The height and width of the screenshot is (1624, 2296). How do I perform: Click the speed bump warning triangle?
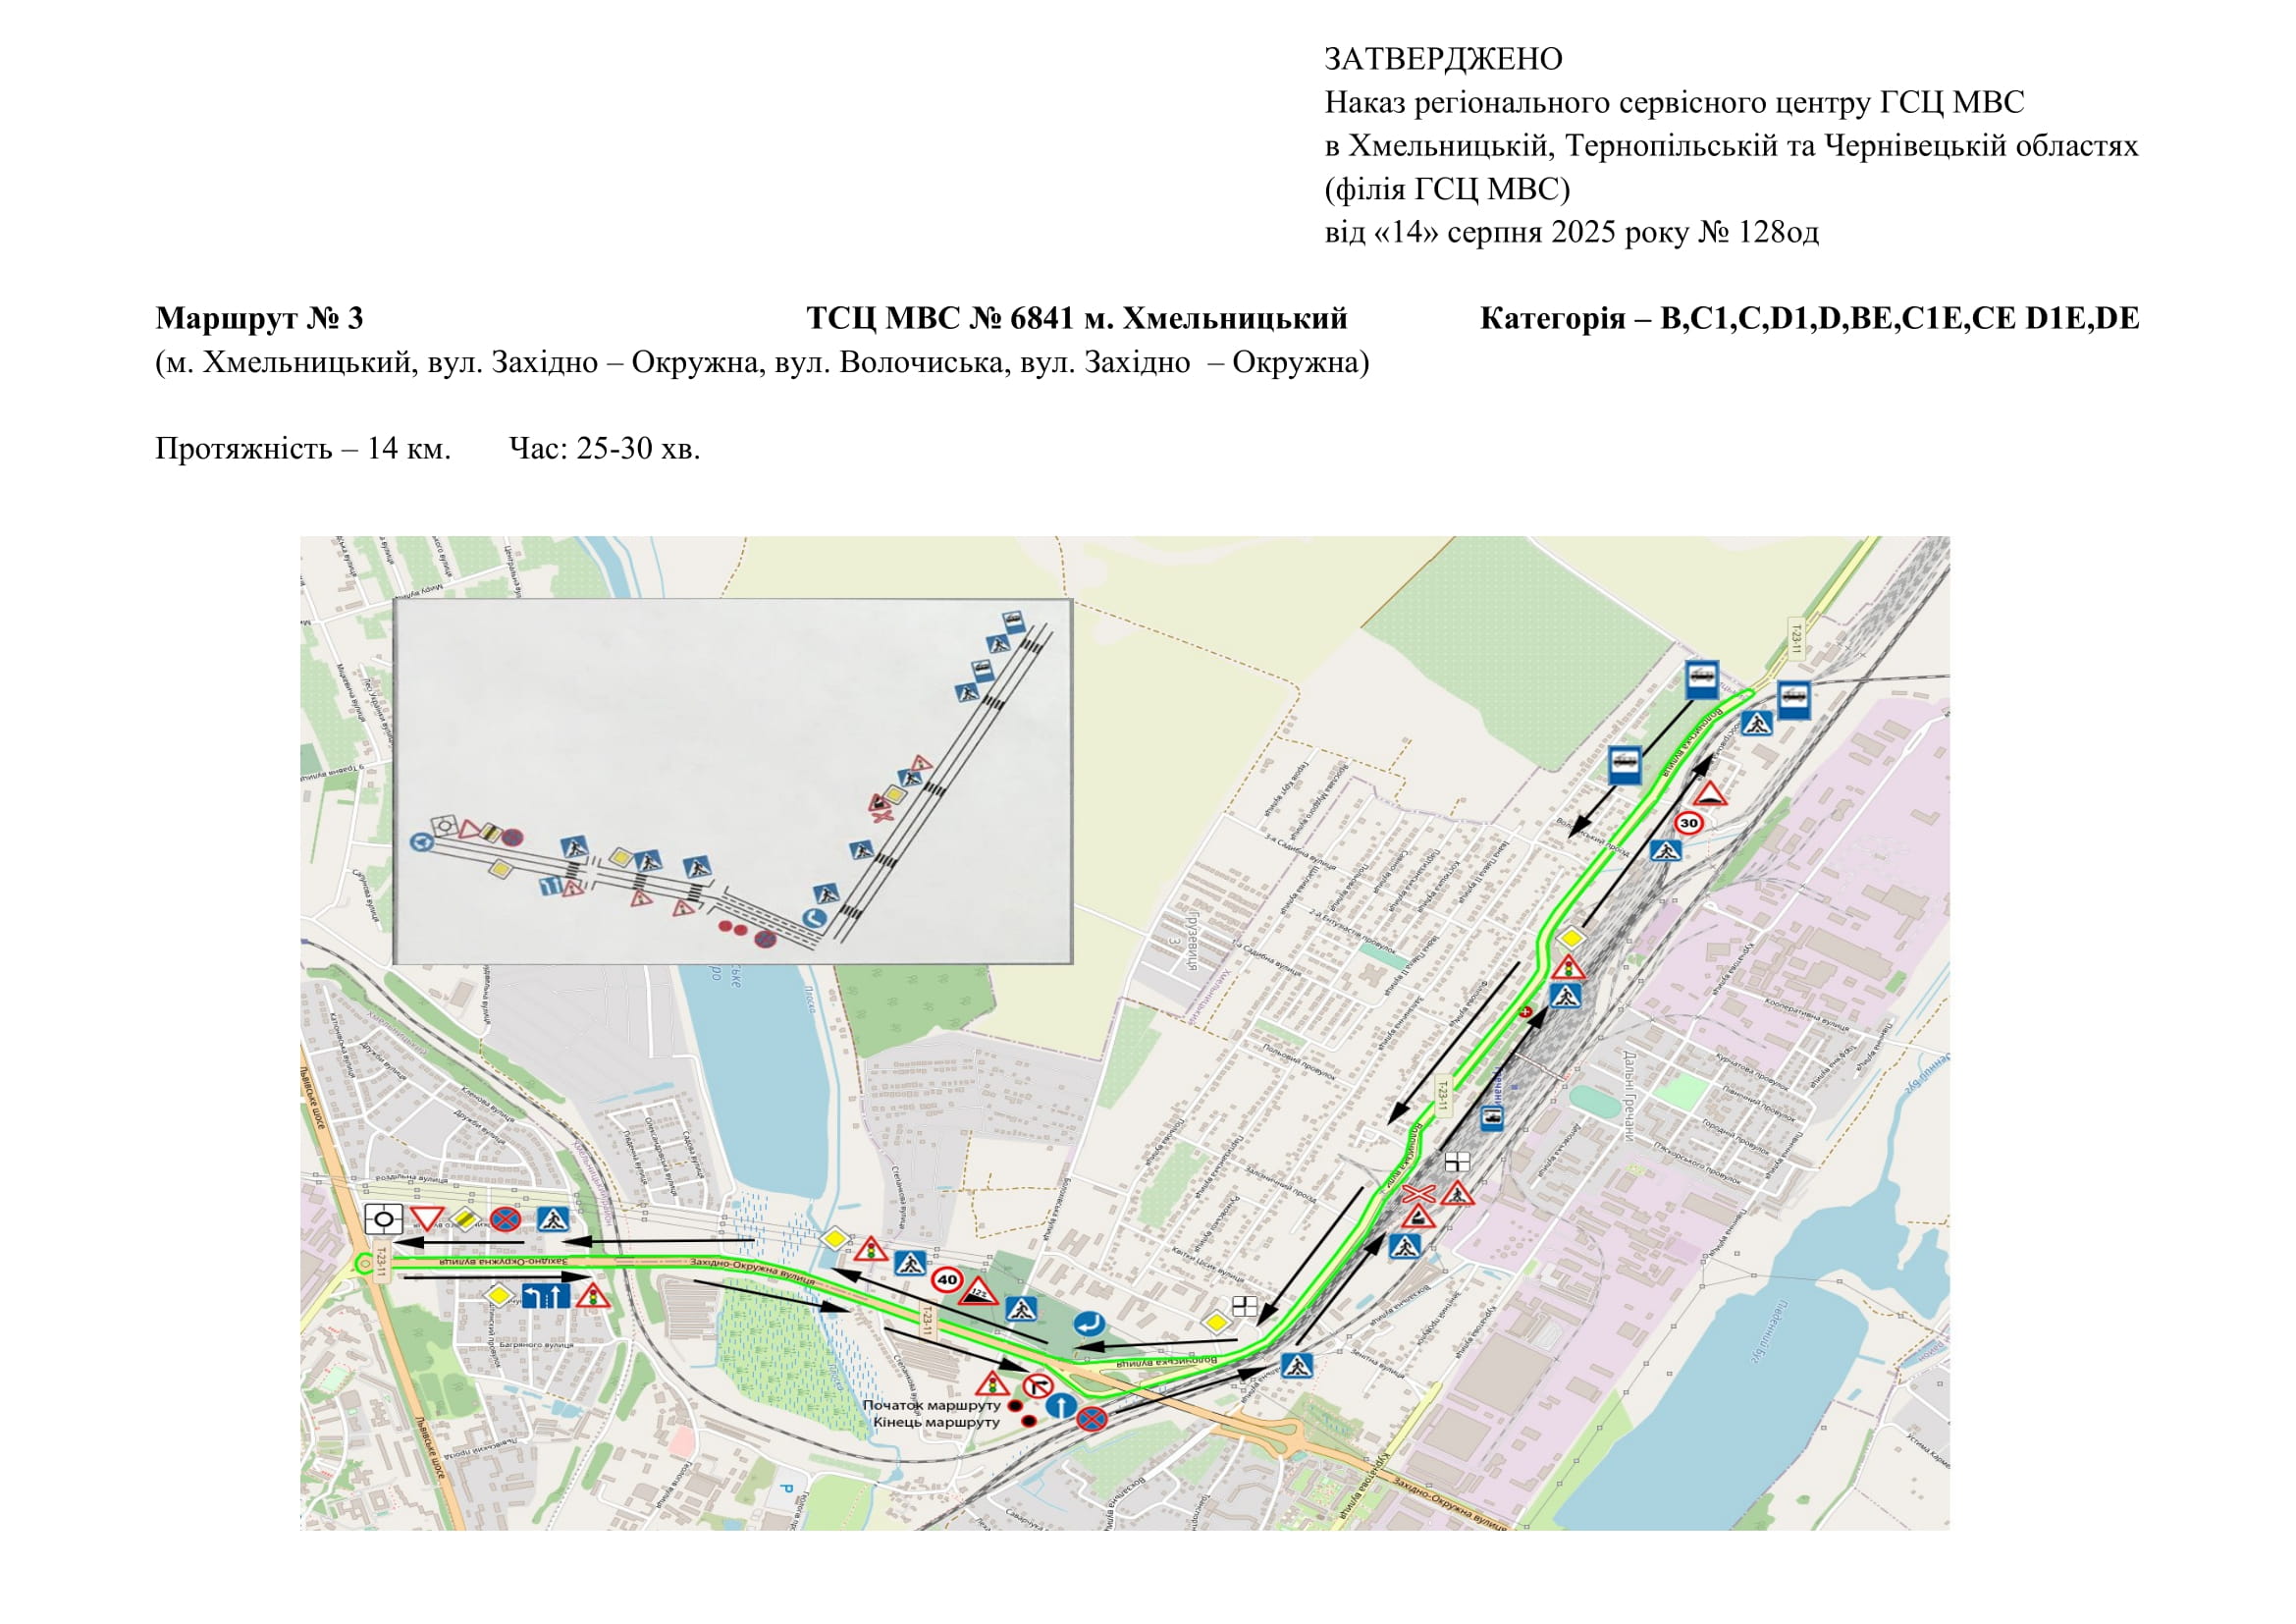pos(1710,794)
